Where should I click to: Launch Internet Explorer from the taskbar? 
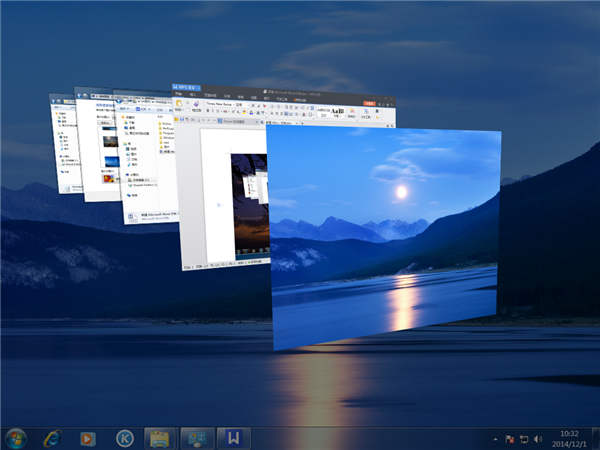[52, 438]
